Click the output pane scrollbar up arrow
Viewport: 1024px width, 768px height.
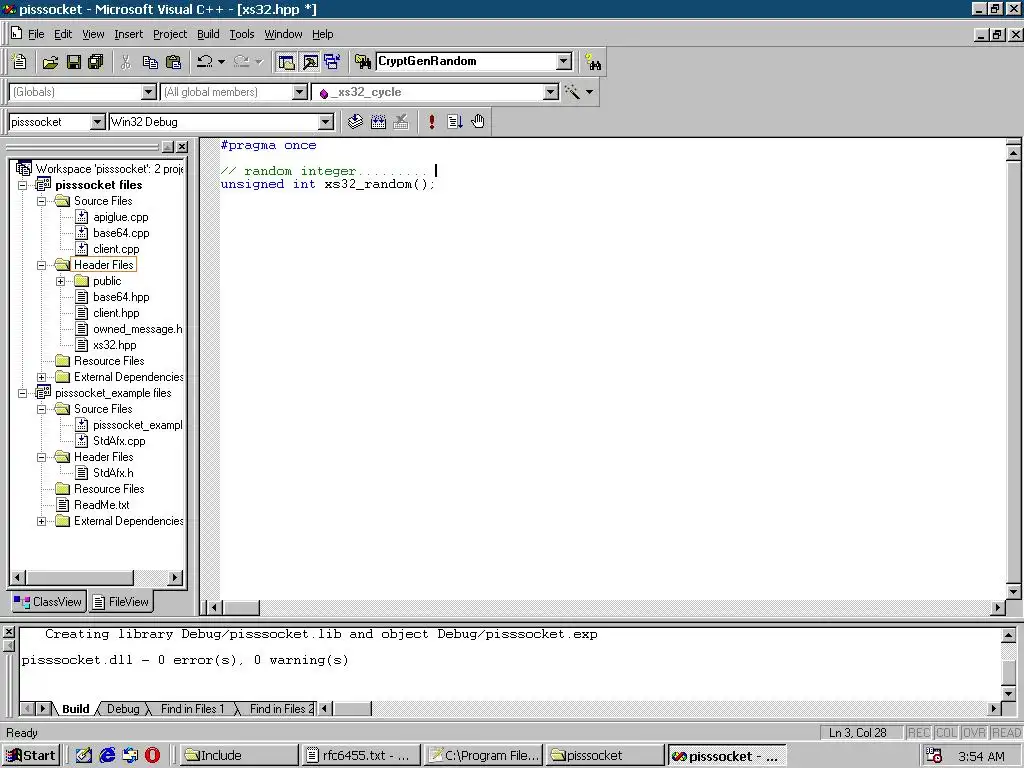click(1008, 635)
